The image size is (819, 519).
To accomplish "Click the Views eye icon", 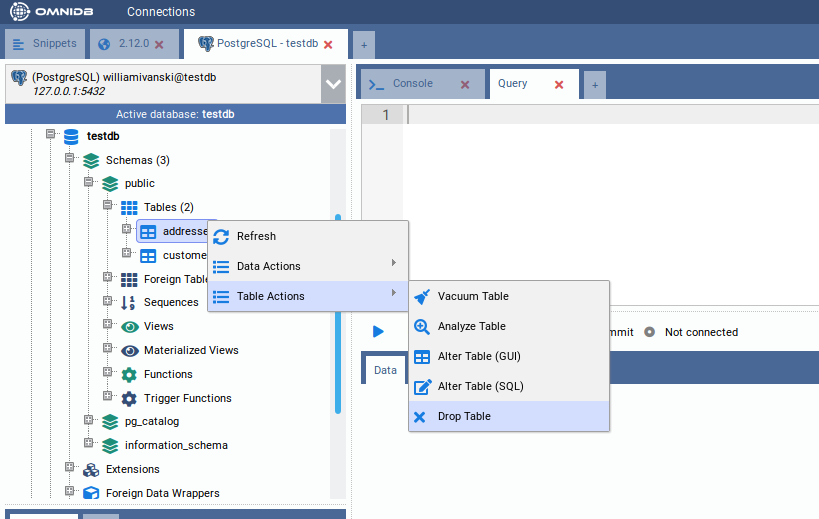I will point(130,327).
